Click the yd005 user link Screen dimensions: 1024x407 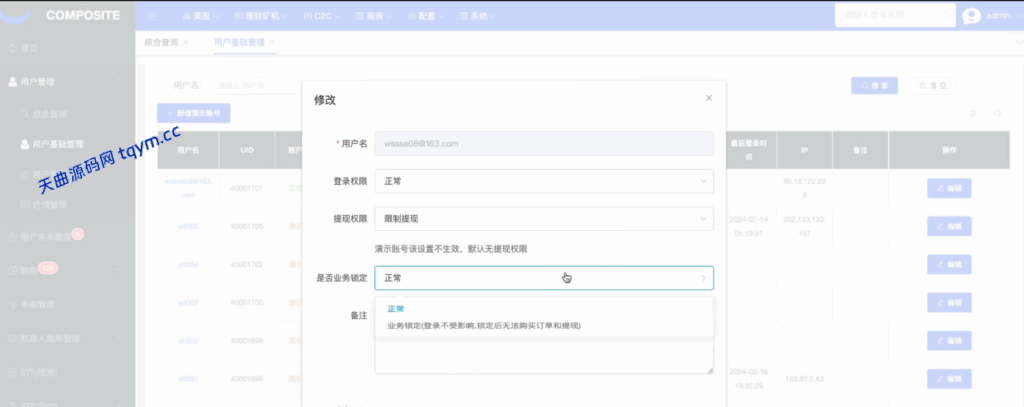[187, 226]
